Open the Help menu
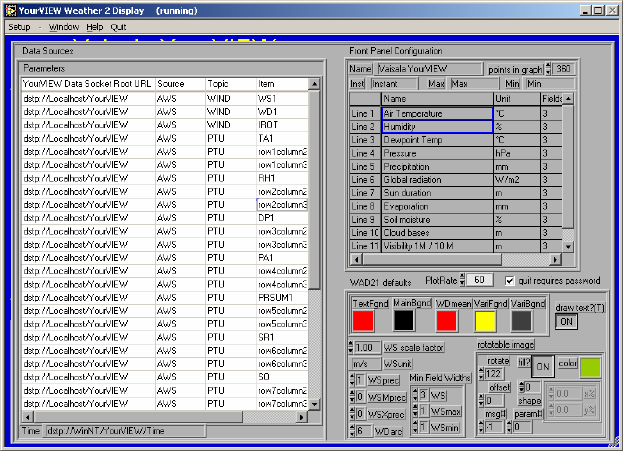 (x=95, y=27)
